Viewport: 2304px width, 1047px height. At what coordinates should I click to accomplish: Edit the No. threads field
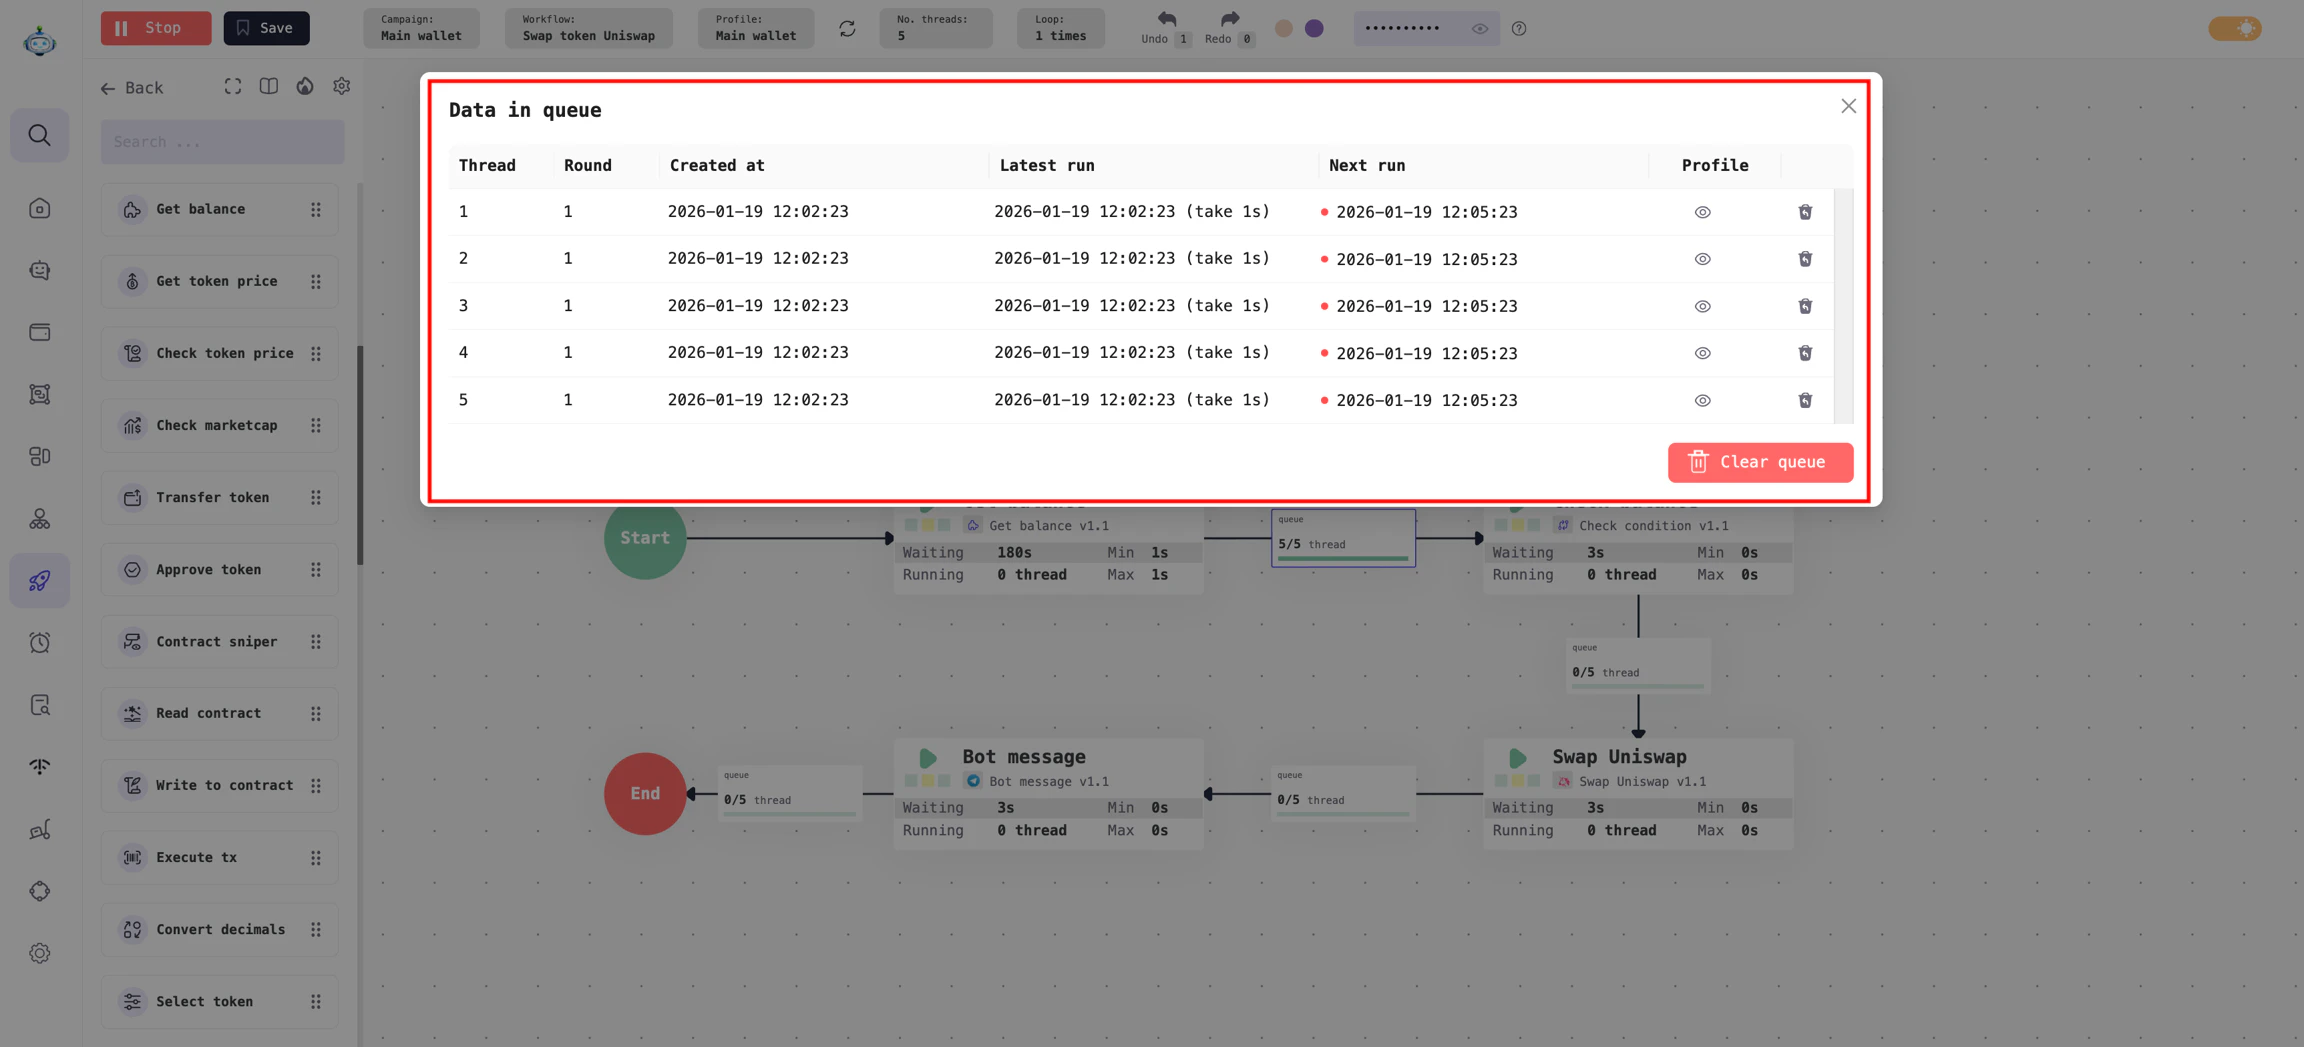click(936, 28)
